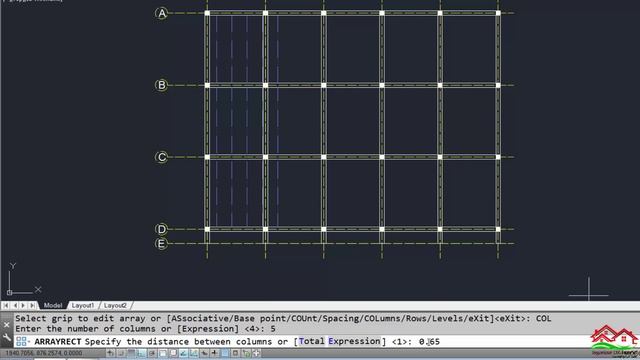640x360 pixels.
Task: Click the Transparency status icon
Action: (x=225, y=353)
